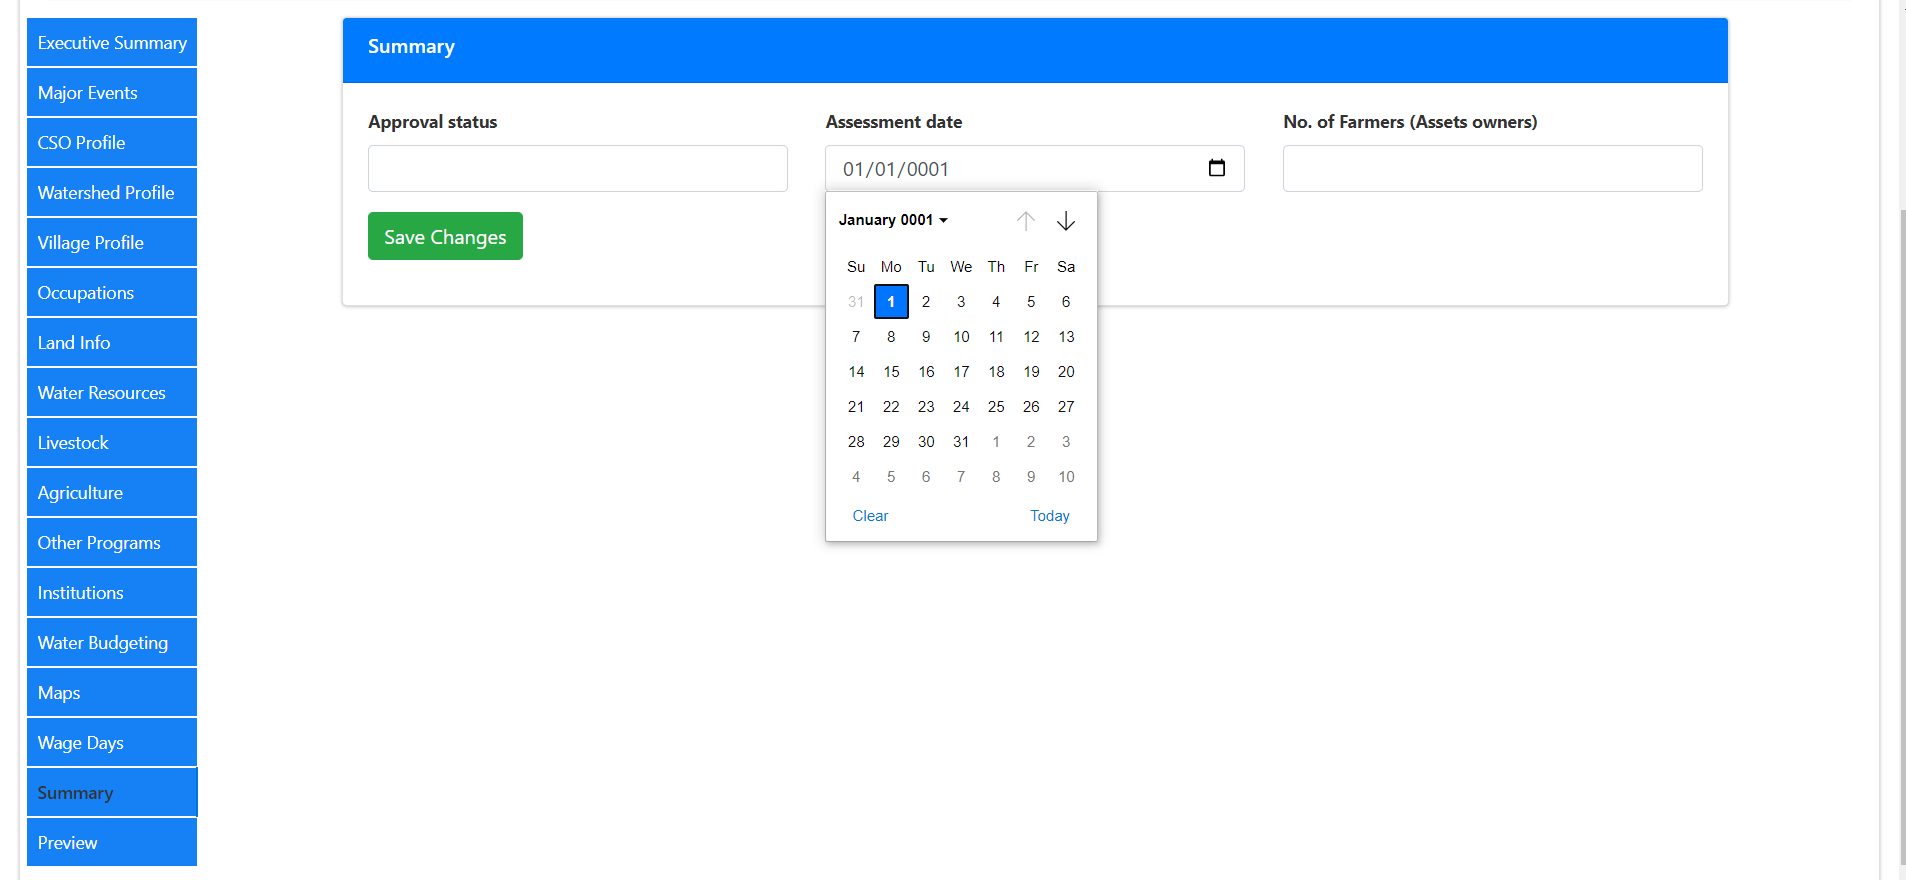Screen dimensions: 1906x880
Task: Expand the January 0001 month selector
Action: pyautogui.click(x=893, y=220)
